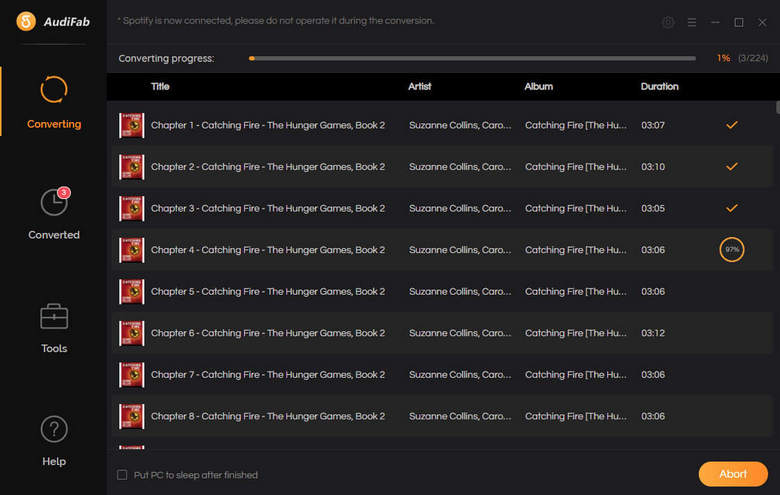Image resolution: width=780 pixels, height=495 pixels.
Task: Click the track list scrollbar
Action: pyautogui.click(x=777, y=107)
